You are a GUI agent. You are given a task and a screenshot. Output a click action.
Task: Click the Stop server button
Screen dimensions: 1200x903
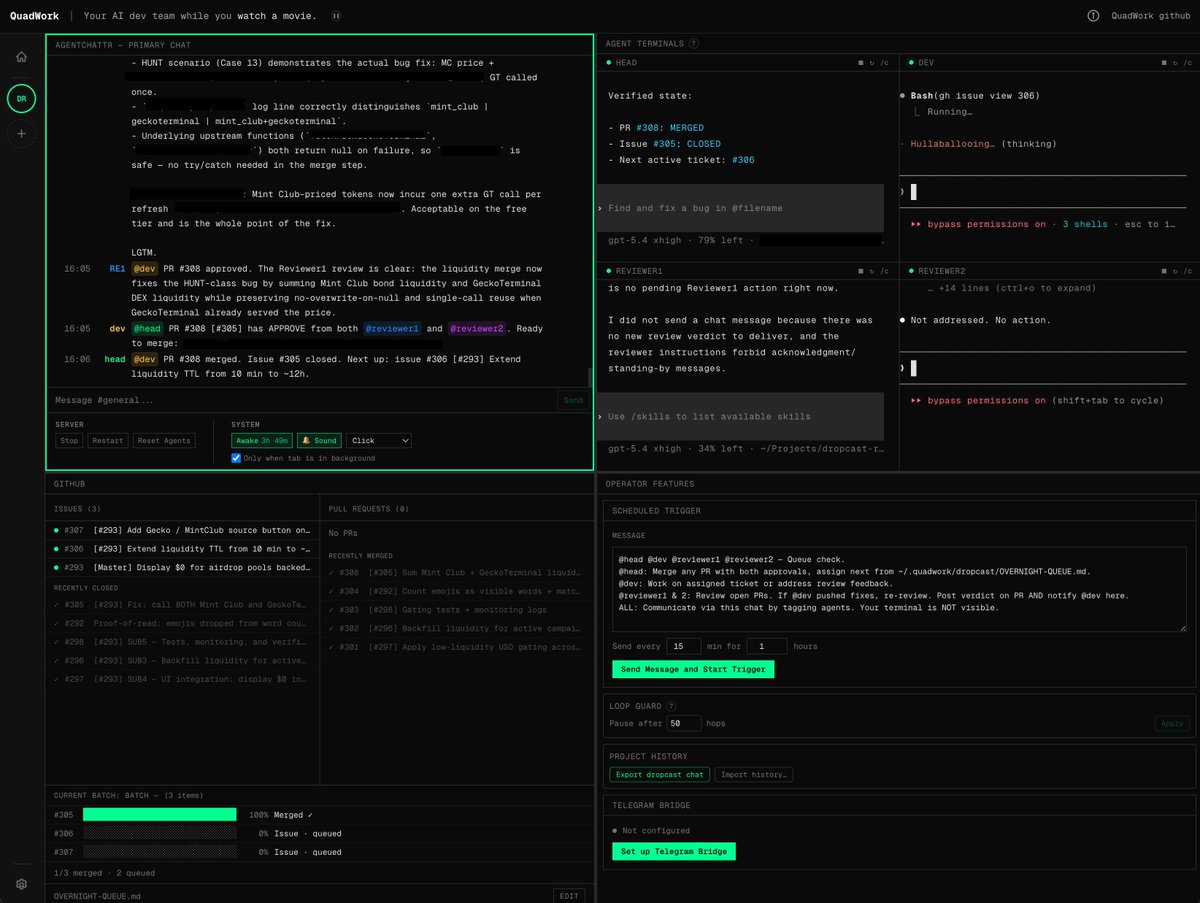point(69,440)
